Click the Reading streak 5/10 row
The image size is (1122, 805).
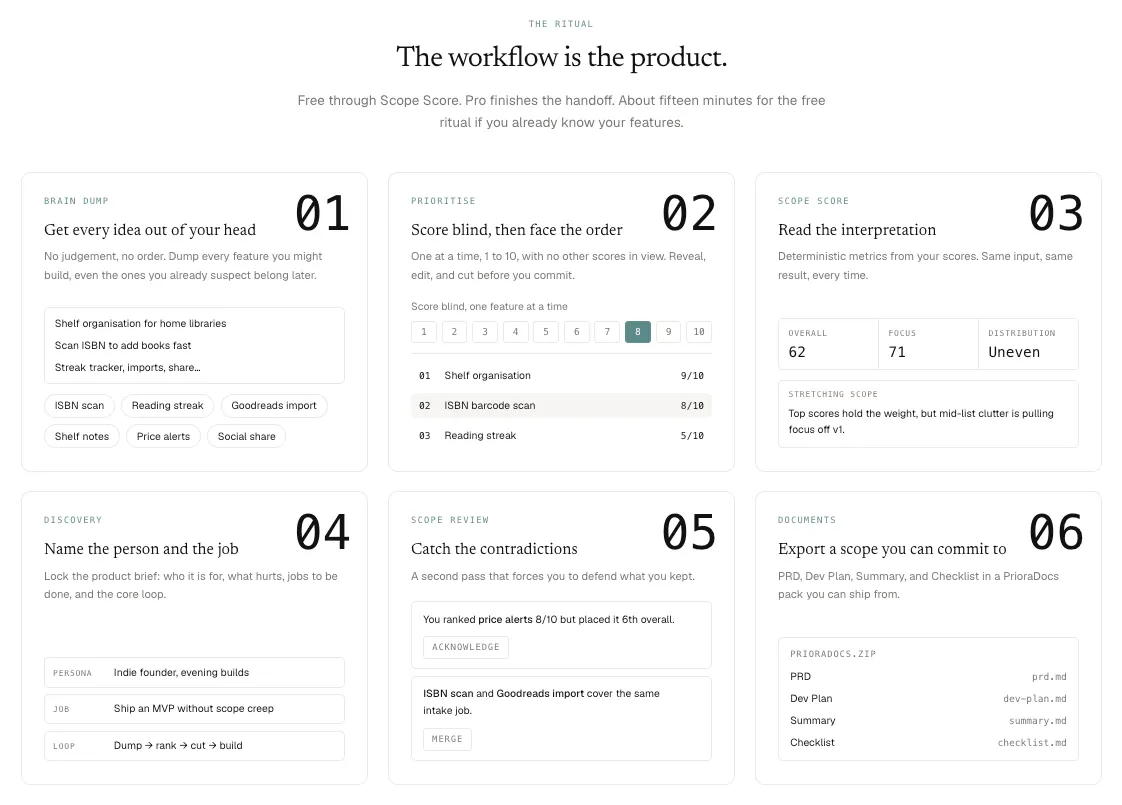[x=561, y=436]
